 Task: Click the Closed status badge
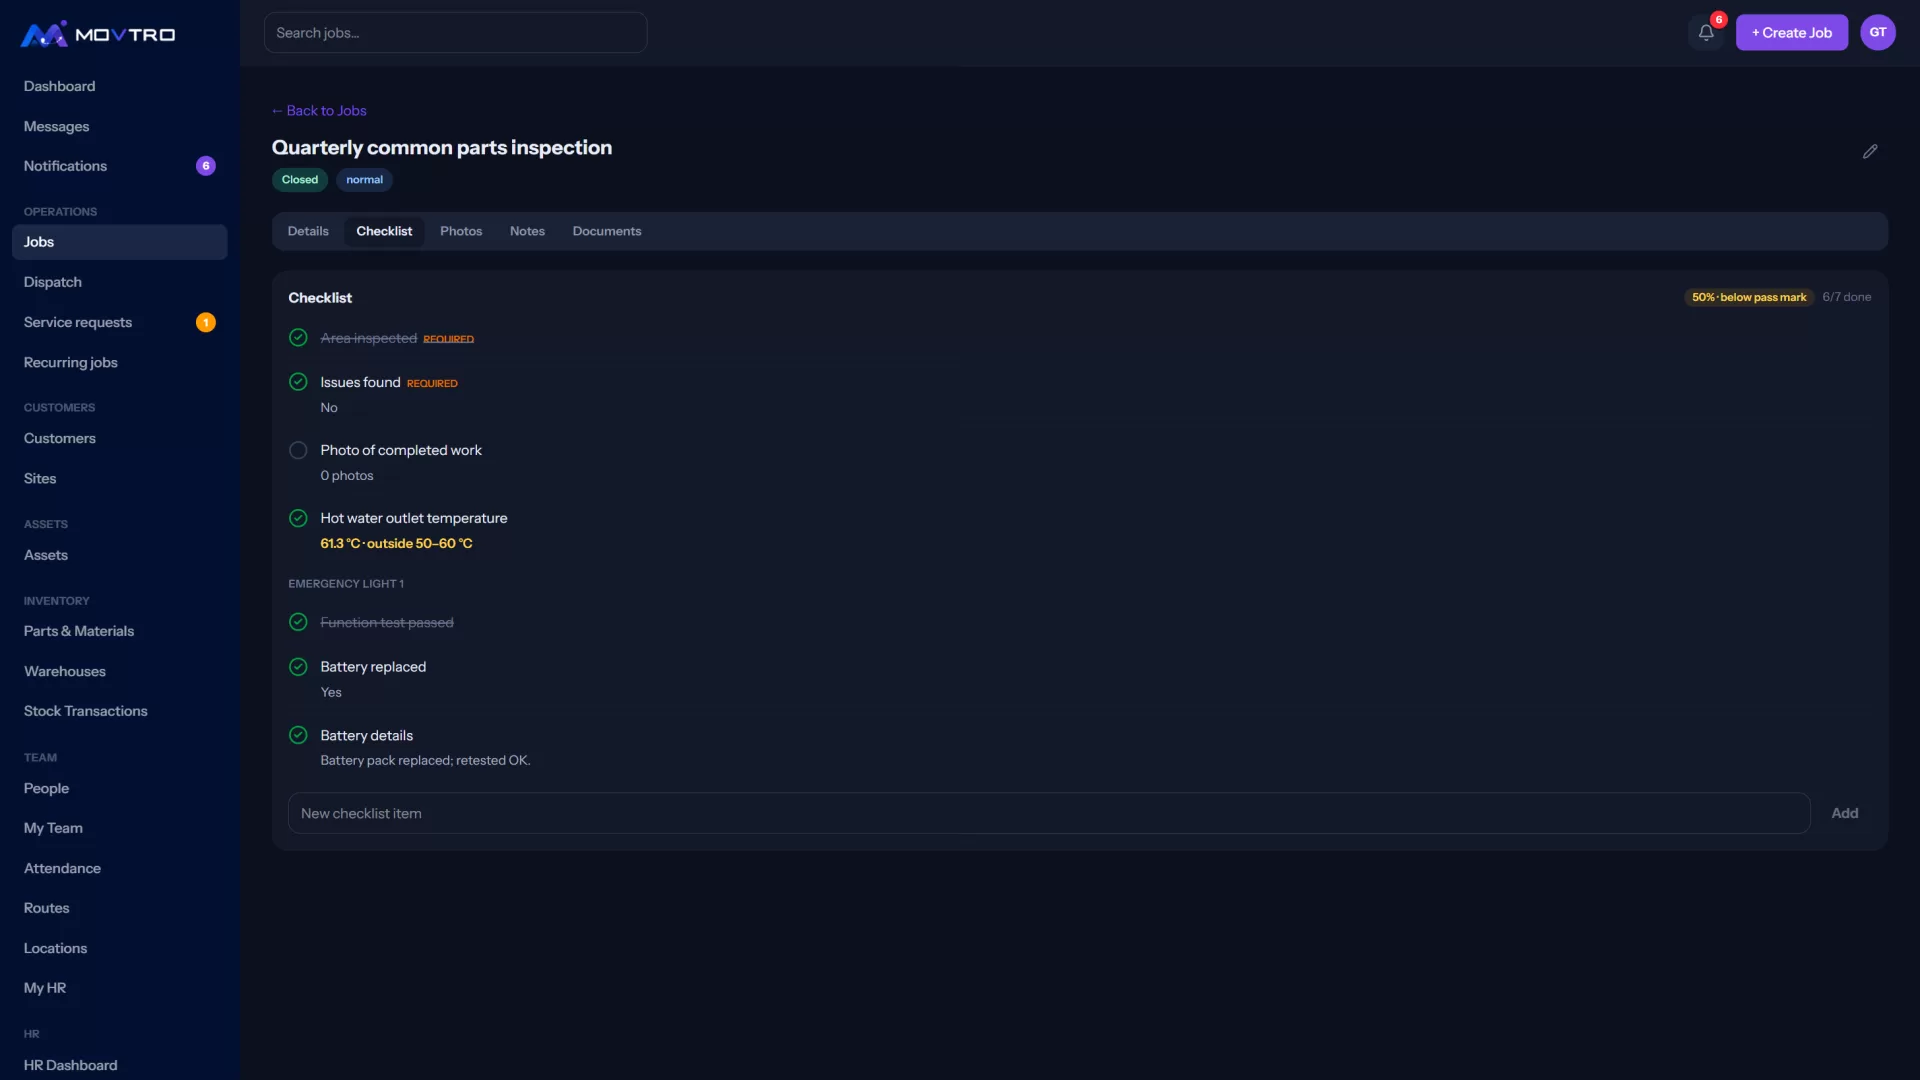(x=300, y=180)
